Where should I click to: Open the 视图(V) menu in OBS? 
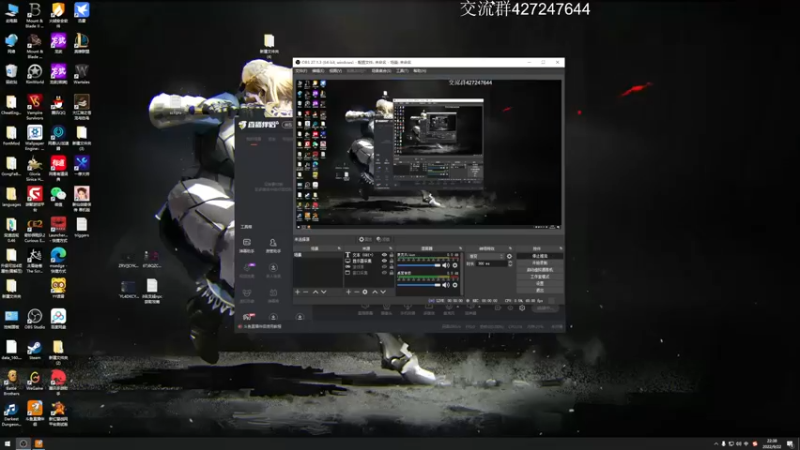[335, 71]
